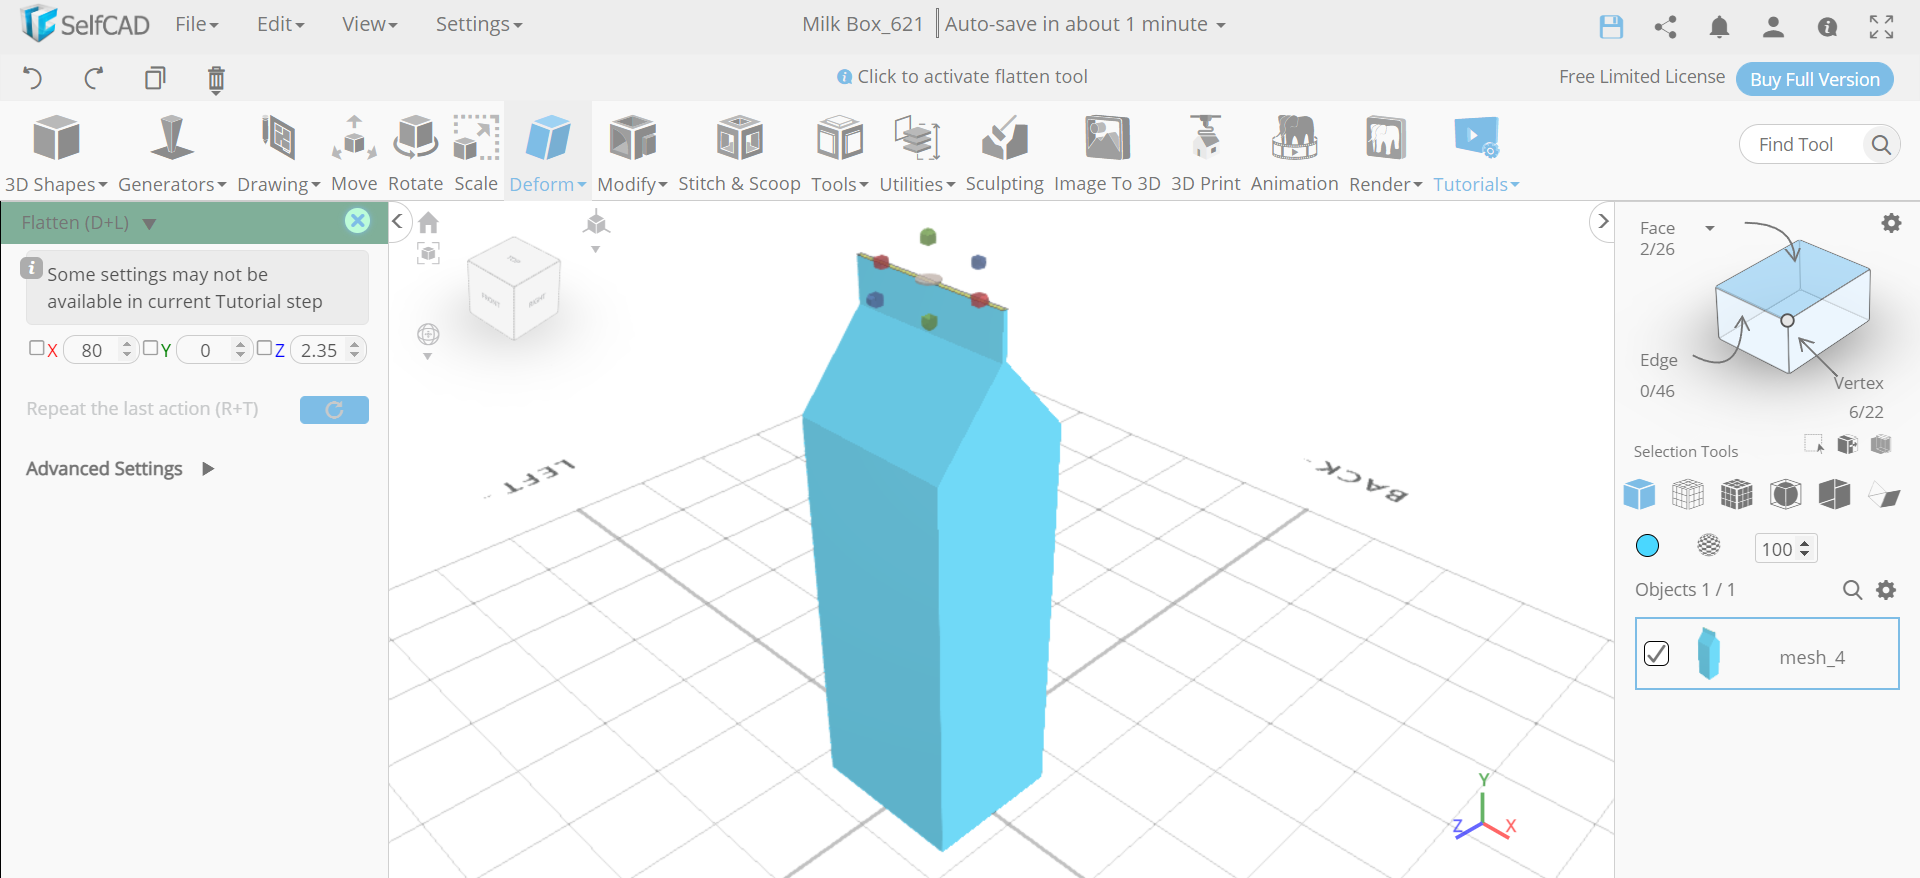Select the Scale tool
The image size is (1920, 878).
coord(476,153)
